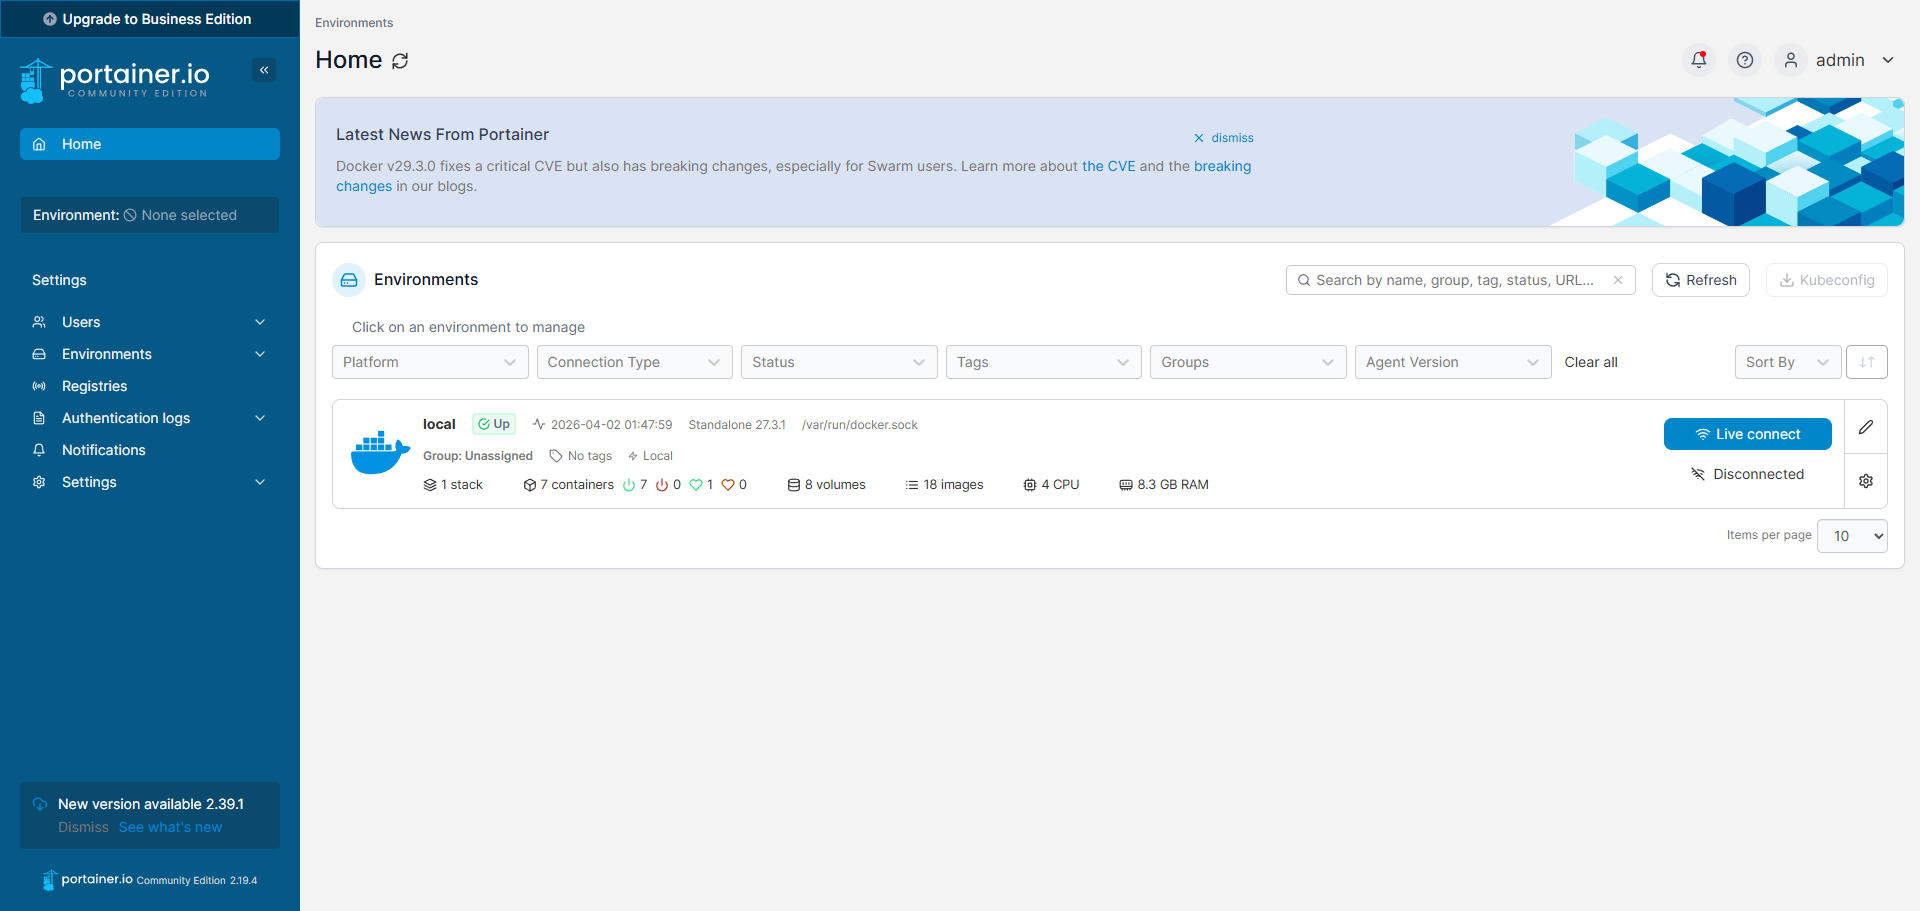Viewport: 1920px width, 911px height.
Task: Dismiss the Latest News banner
Action: click(1223, 138)
